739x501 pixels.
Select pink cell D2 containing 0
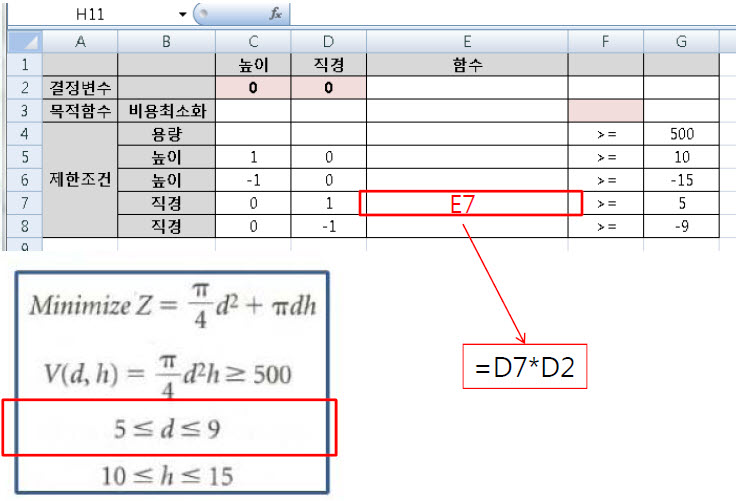(328, 88)
